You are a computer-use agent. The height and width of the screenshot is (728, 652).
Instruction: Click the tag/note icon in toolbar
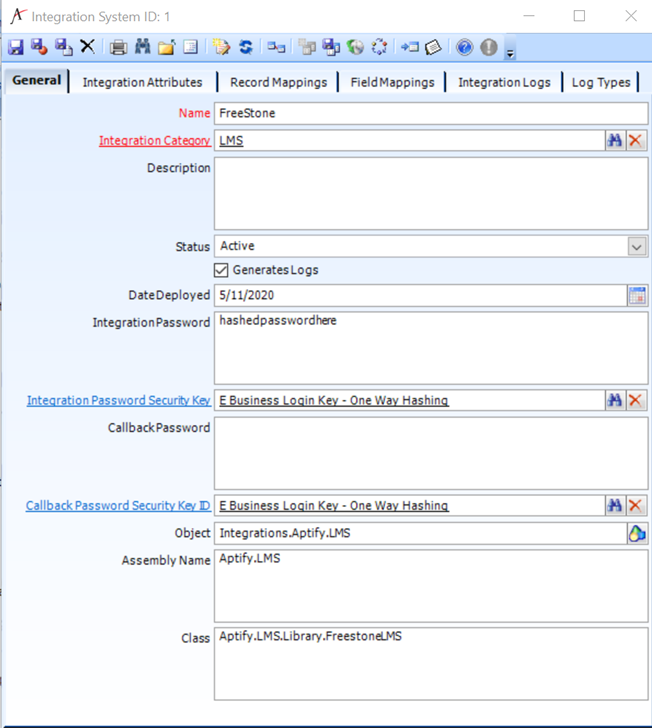click(x=433, y=47)
